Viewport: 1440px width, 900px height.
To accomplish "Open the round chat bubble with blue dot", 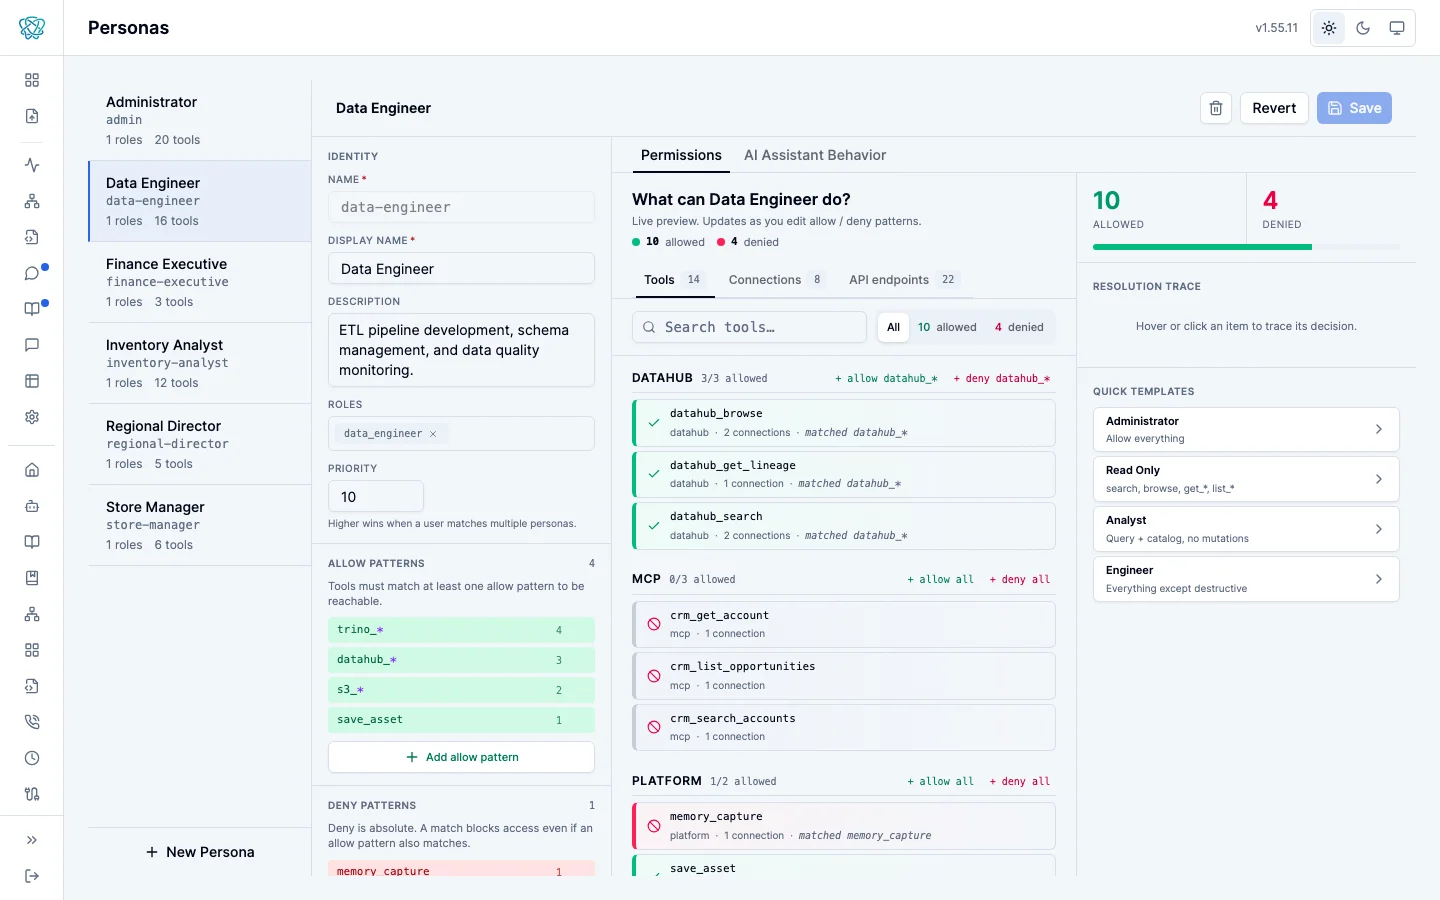I will click(x=32, y=273).
